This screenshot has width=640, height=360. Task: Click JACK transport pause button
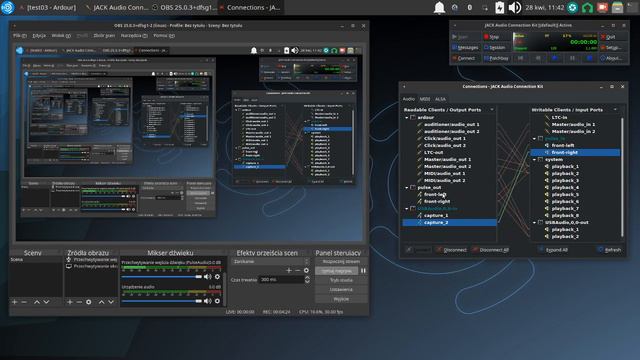[572, 58]
